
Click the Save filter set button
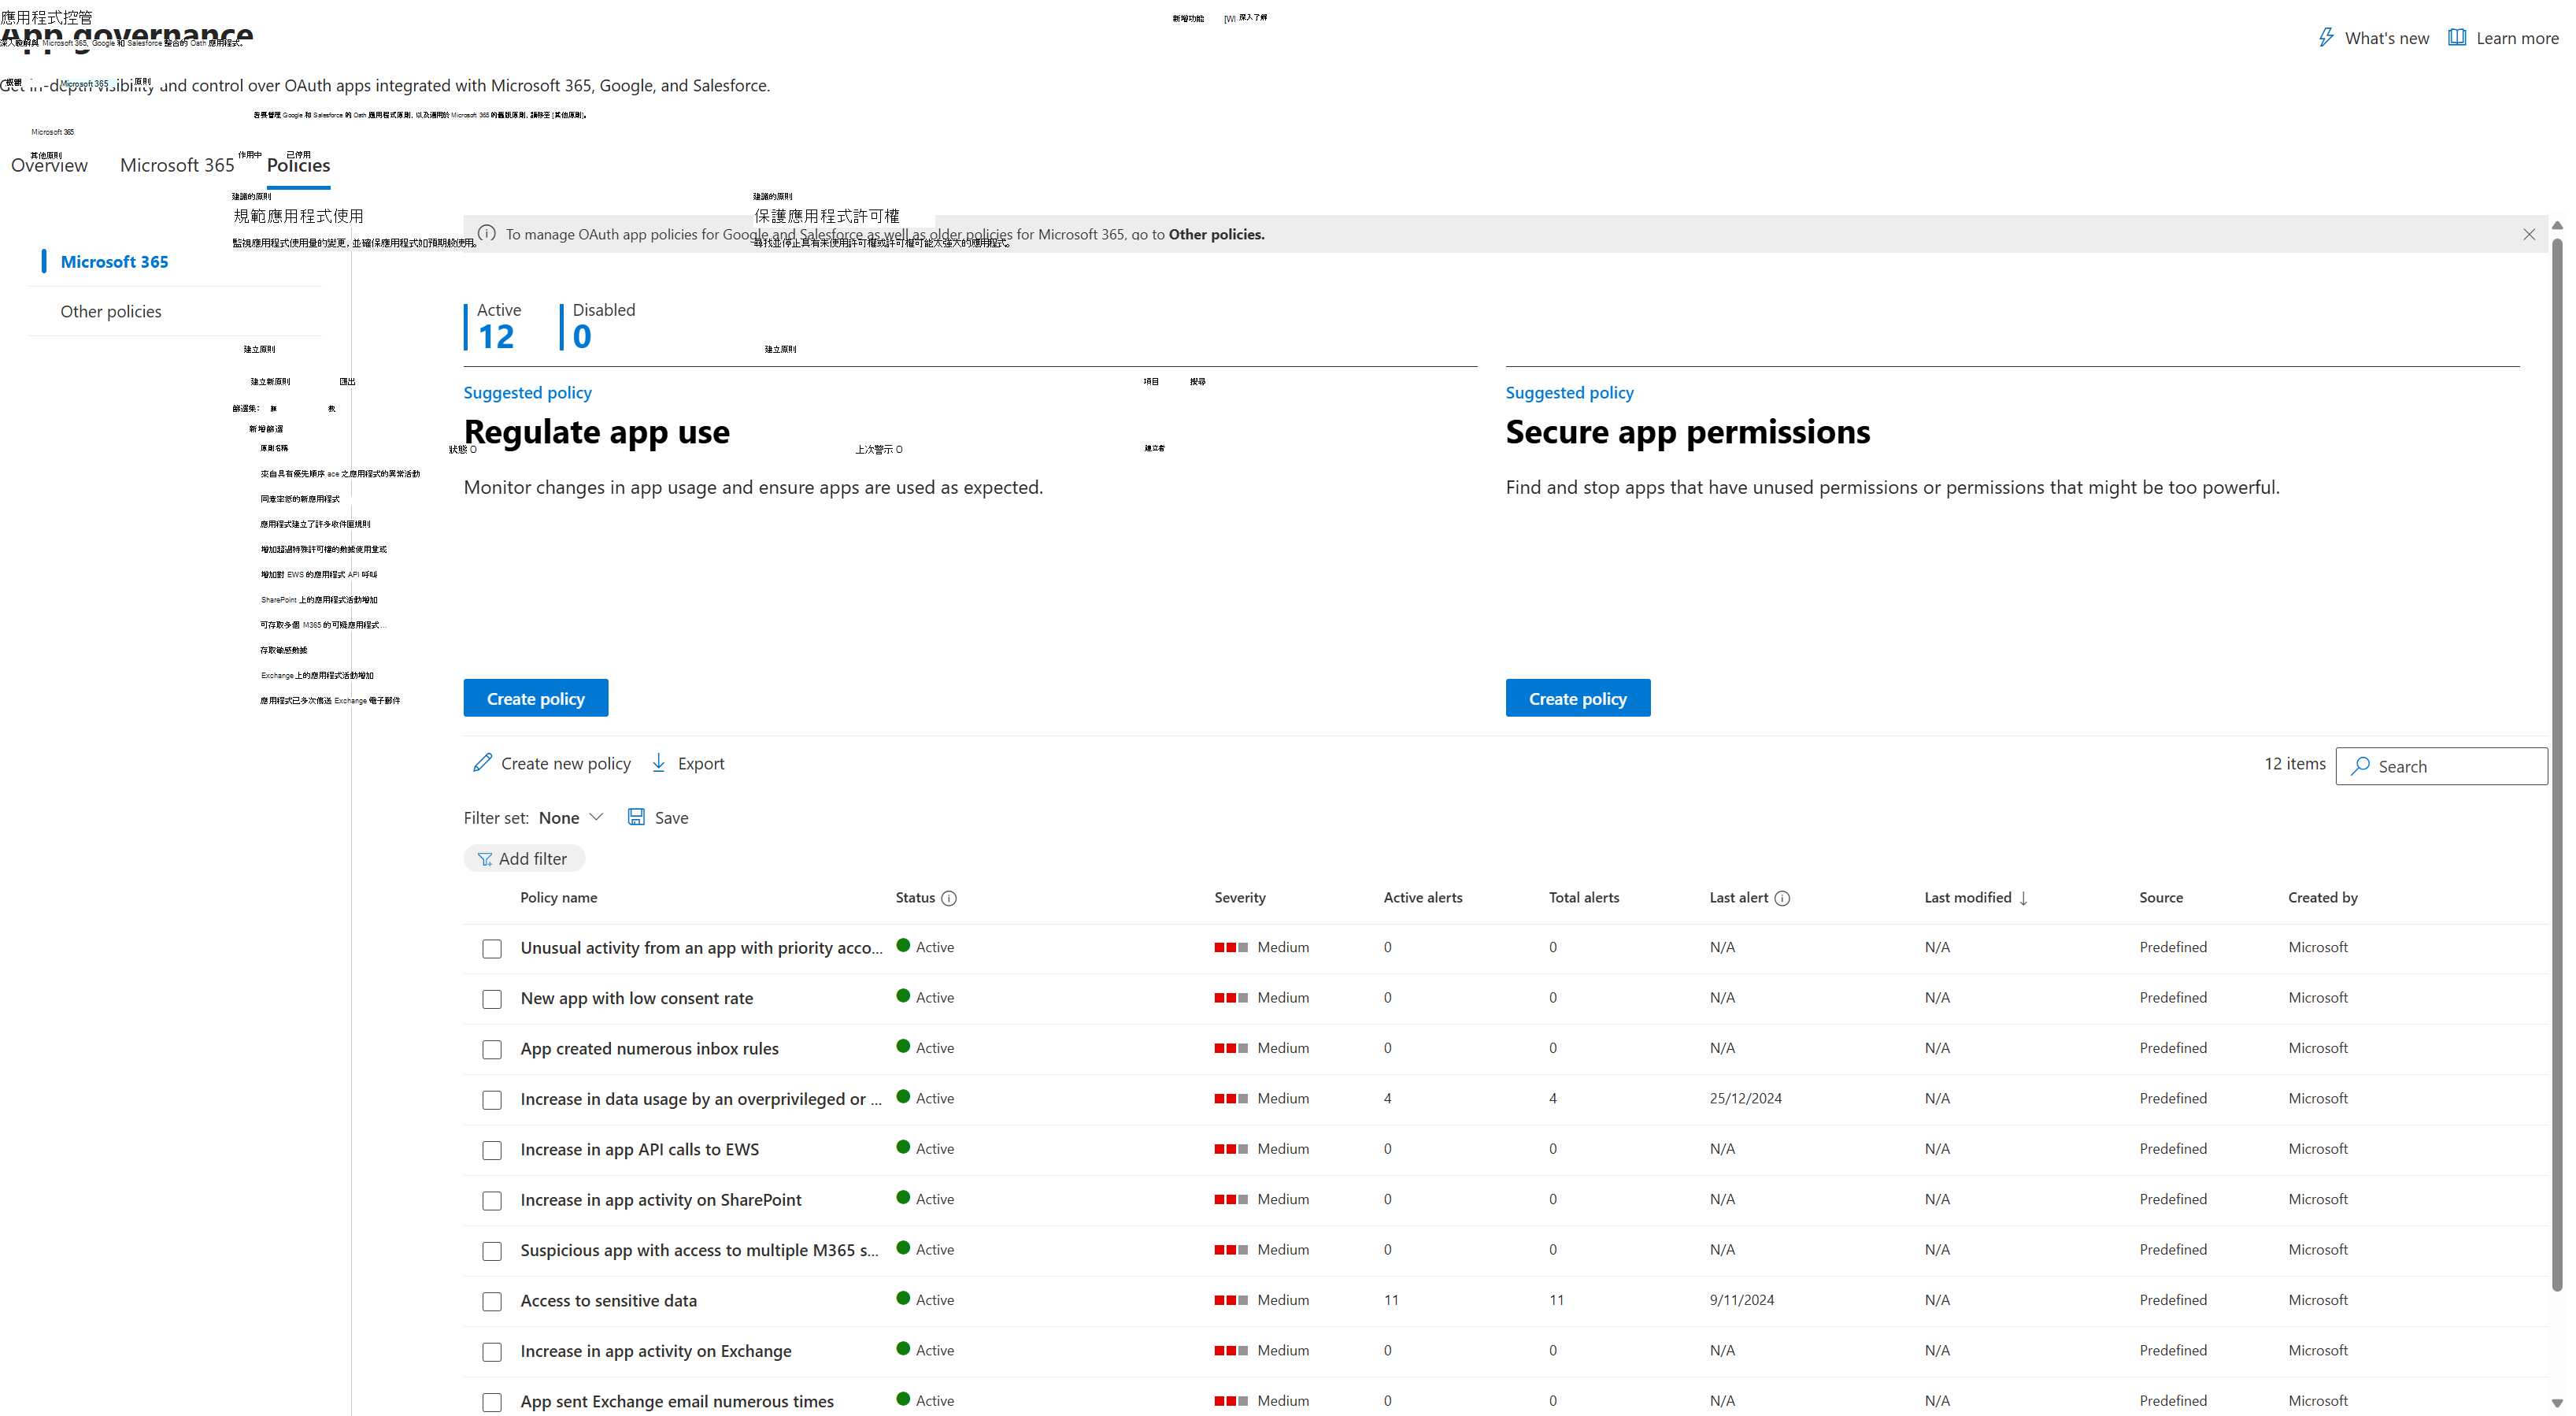pos(658,817)
